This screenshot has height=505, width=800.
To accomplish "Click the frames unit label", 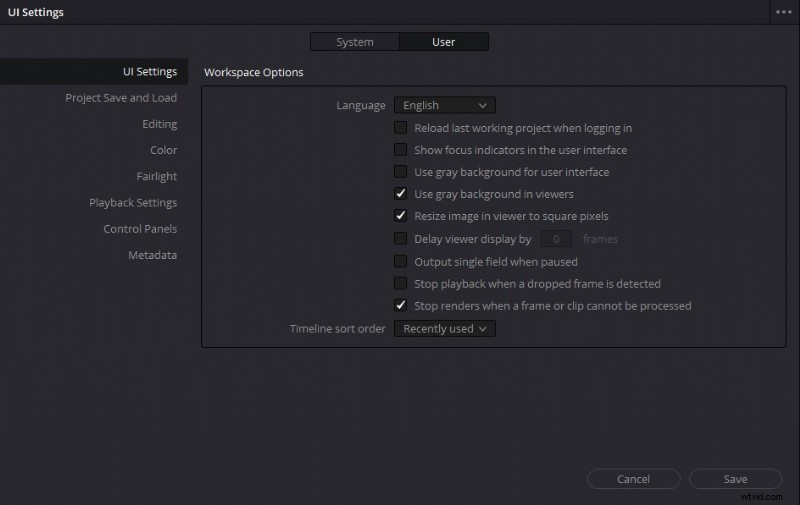I will tap(600, 239).
